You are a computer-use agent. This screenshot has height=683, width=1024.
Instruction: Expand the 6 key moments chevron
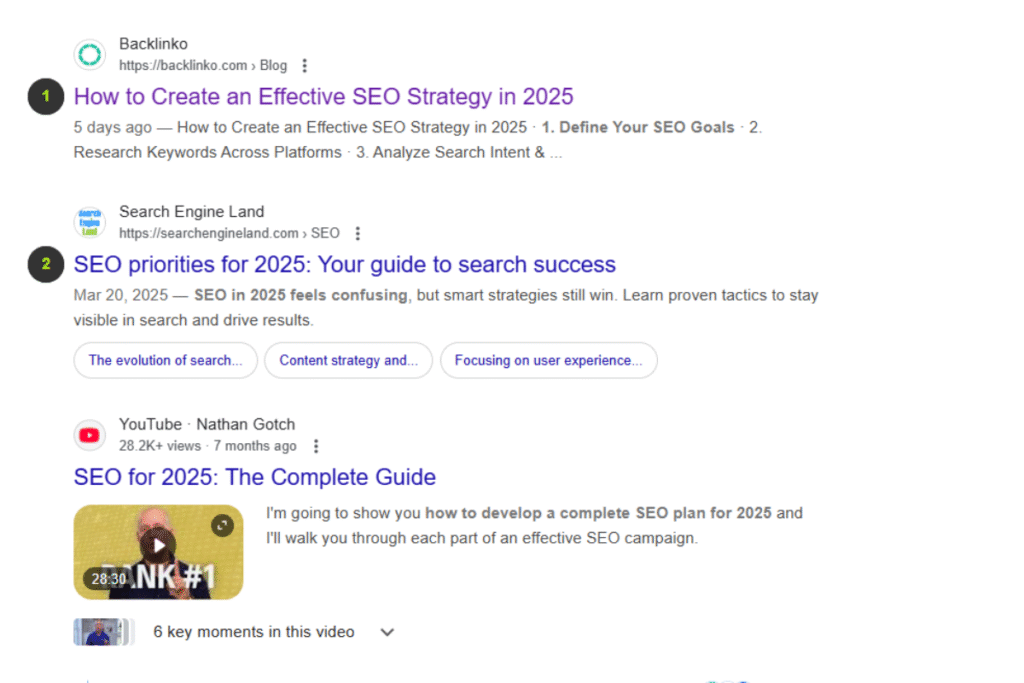pyautogui.click(x=388, y=632)
